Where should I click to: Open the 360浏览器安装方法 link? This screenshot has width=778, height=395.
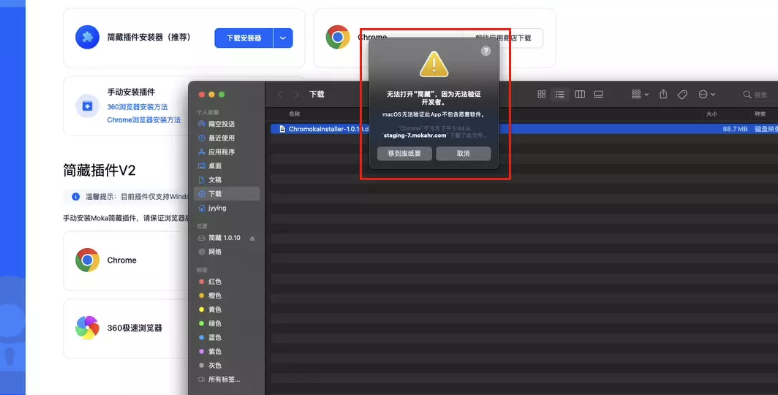tap(137, 107)
